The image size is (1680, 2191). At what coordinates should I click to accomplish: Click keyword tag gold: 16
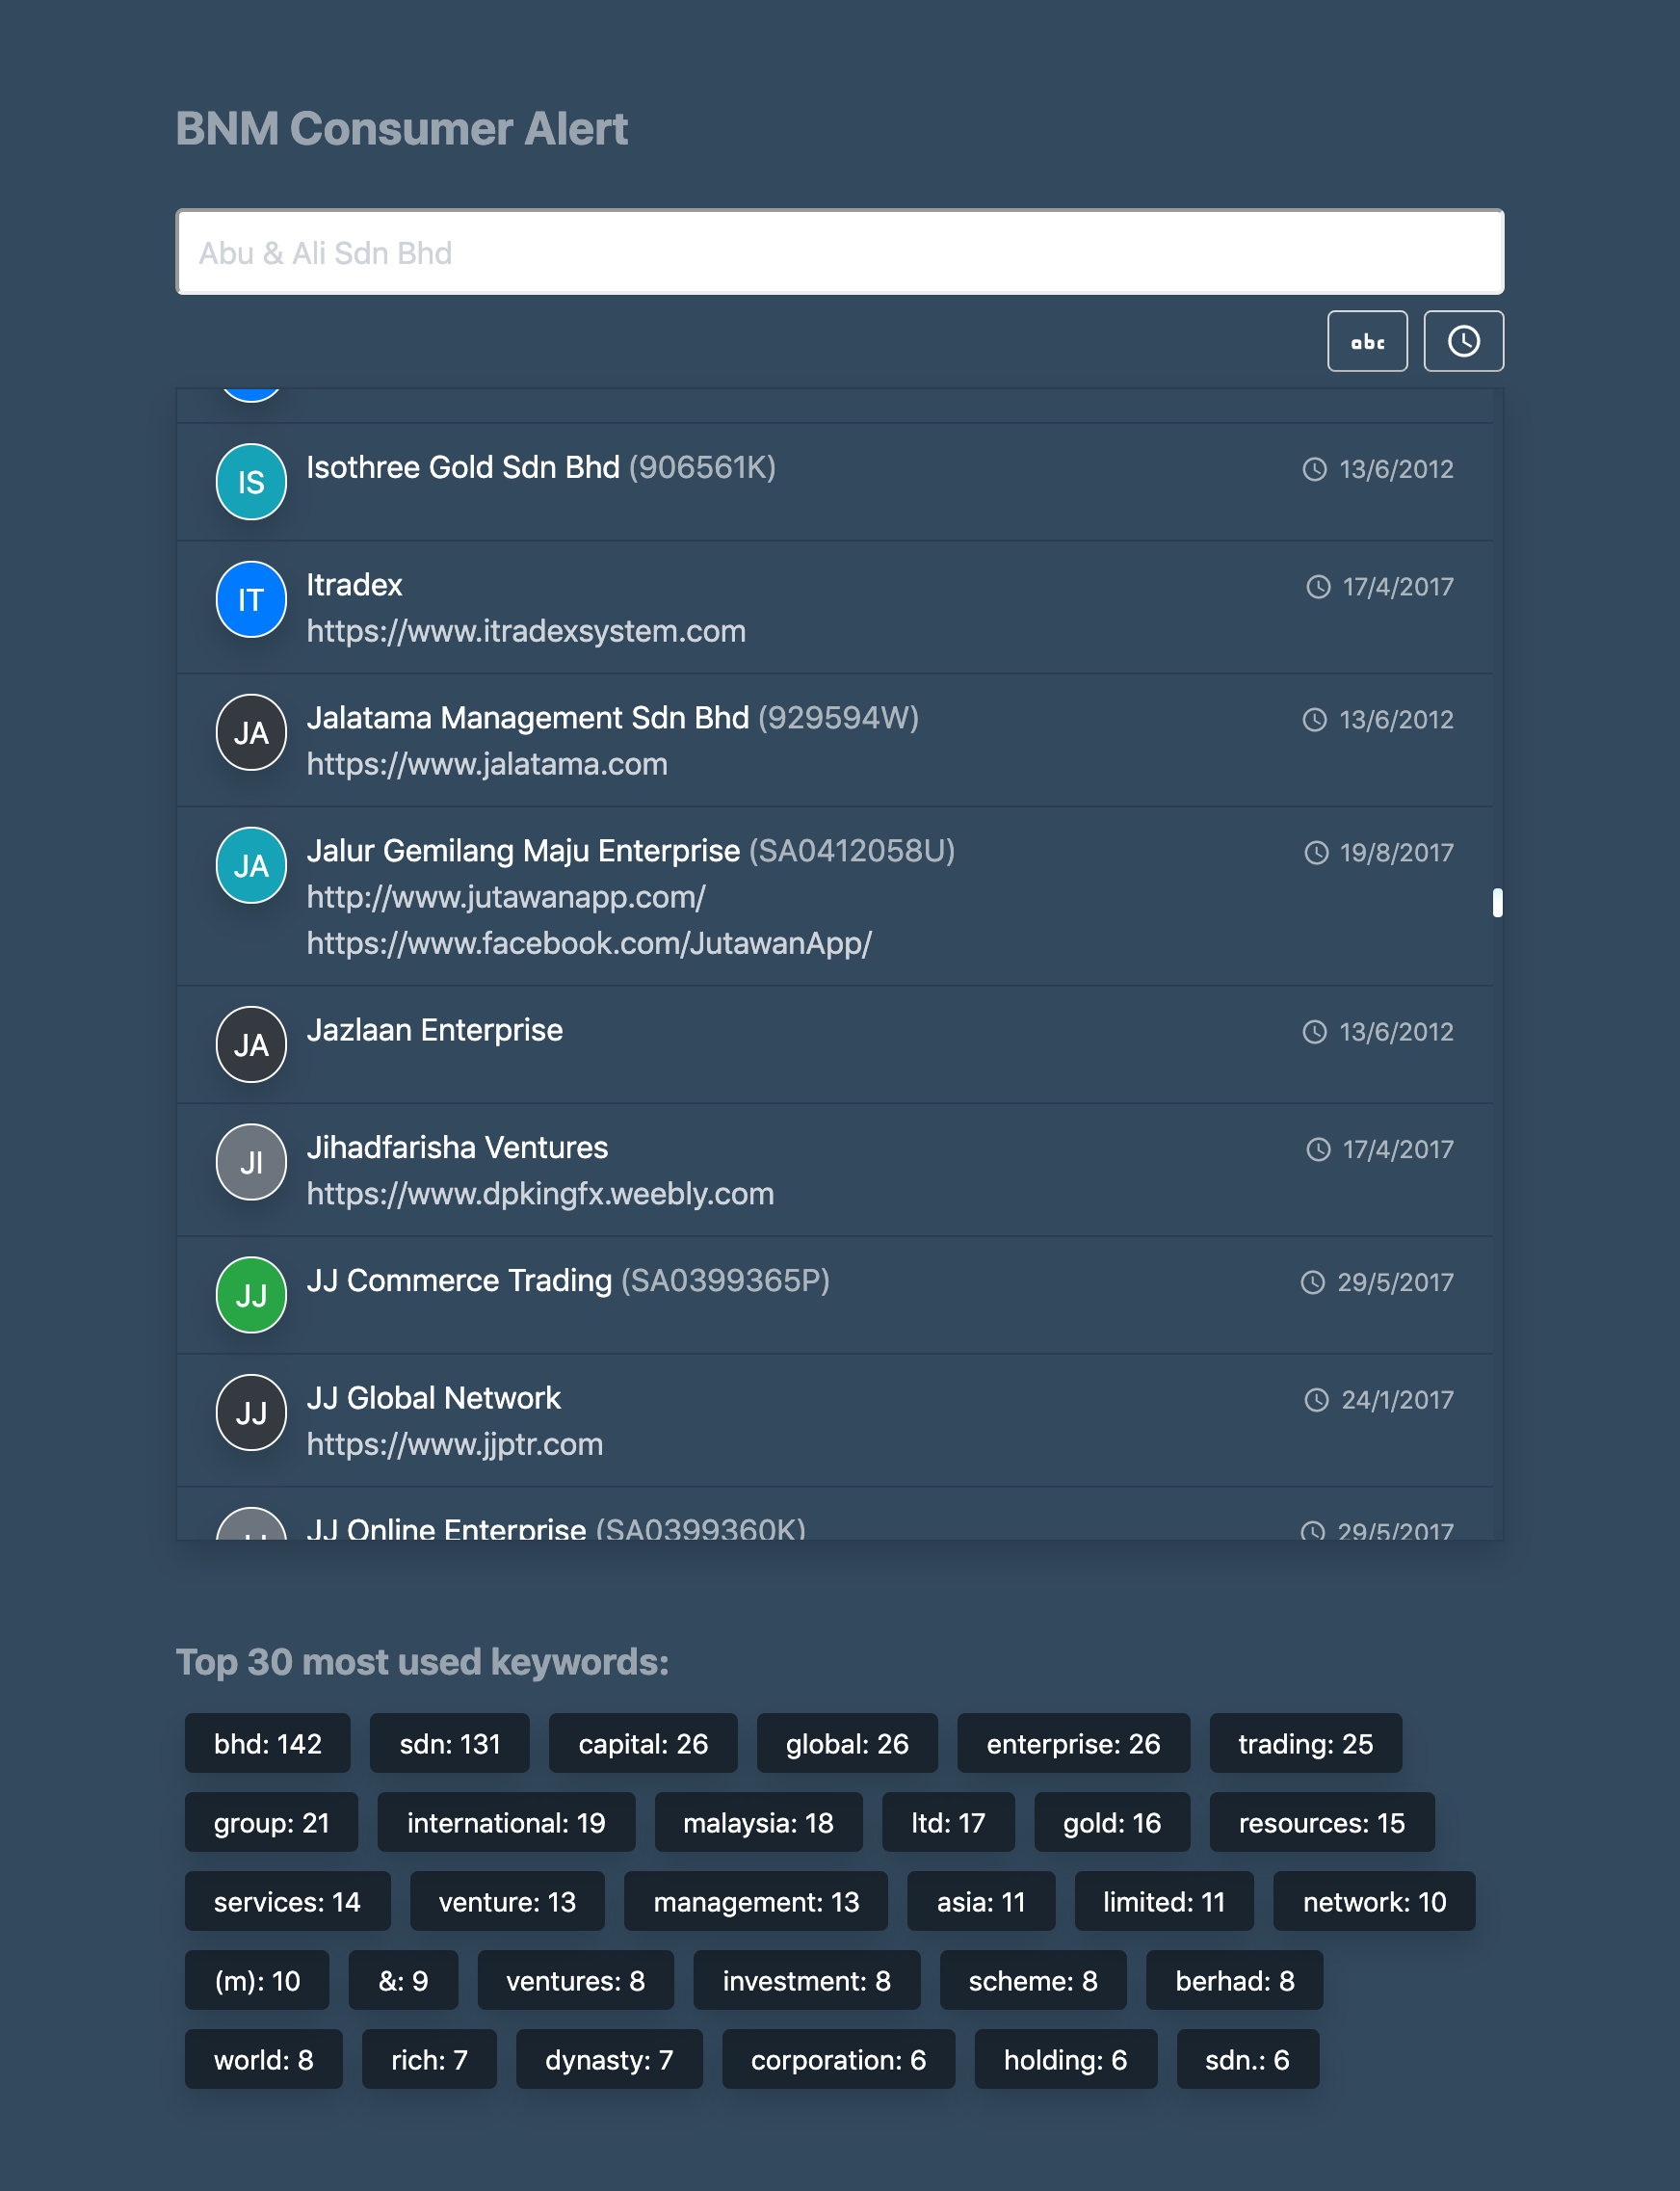1112,1822
